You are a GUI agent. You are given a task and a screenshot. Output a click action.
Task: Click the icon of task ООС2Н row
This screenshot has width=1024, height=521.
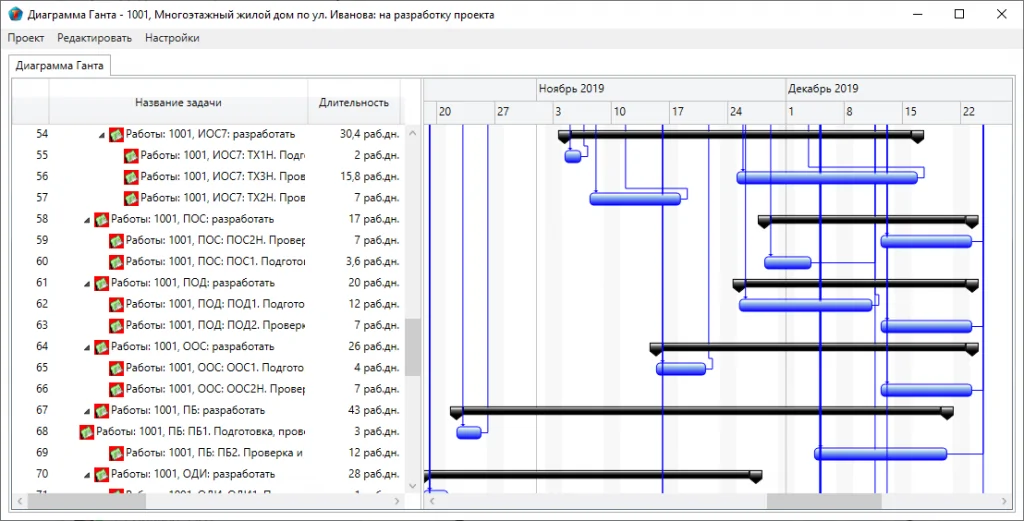click(x=116, y=389)
